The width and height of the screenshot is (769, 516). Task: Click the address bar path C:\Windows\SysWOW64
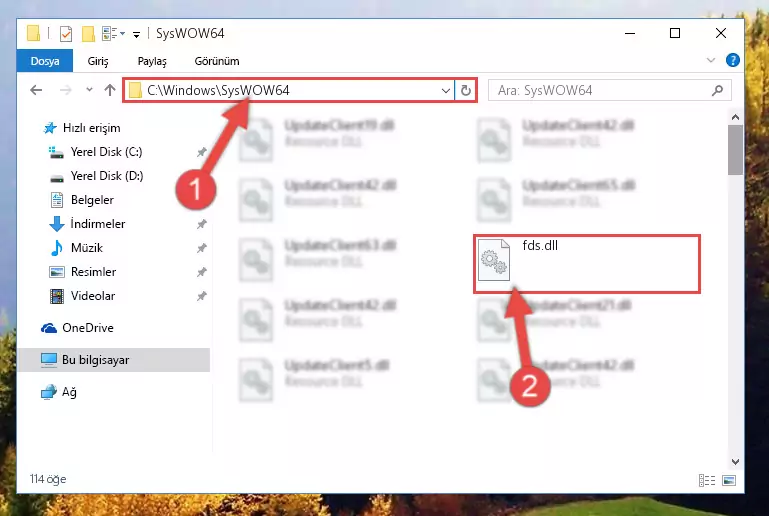tap(218, 90)
